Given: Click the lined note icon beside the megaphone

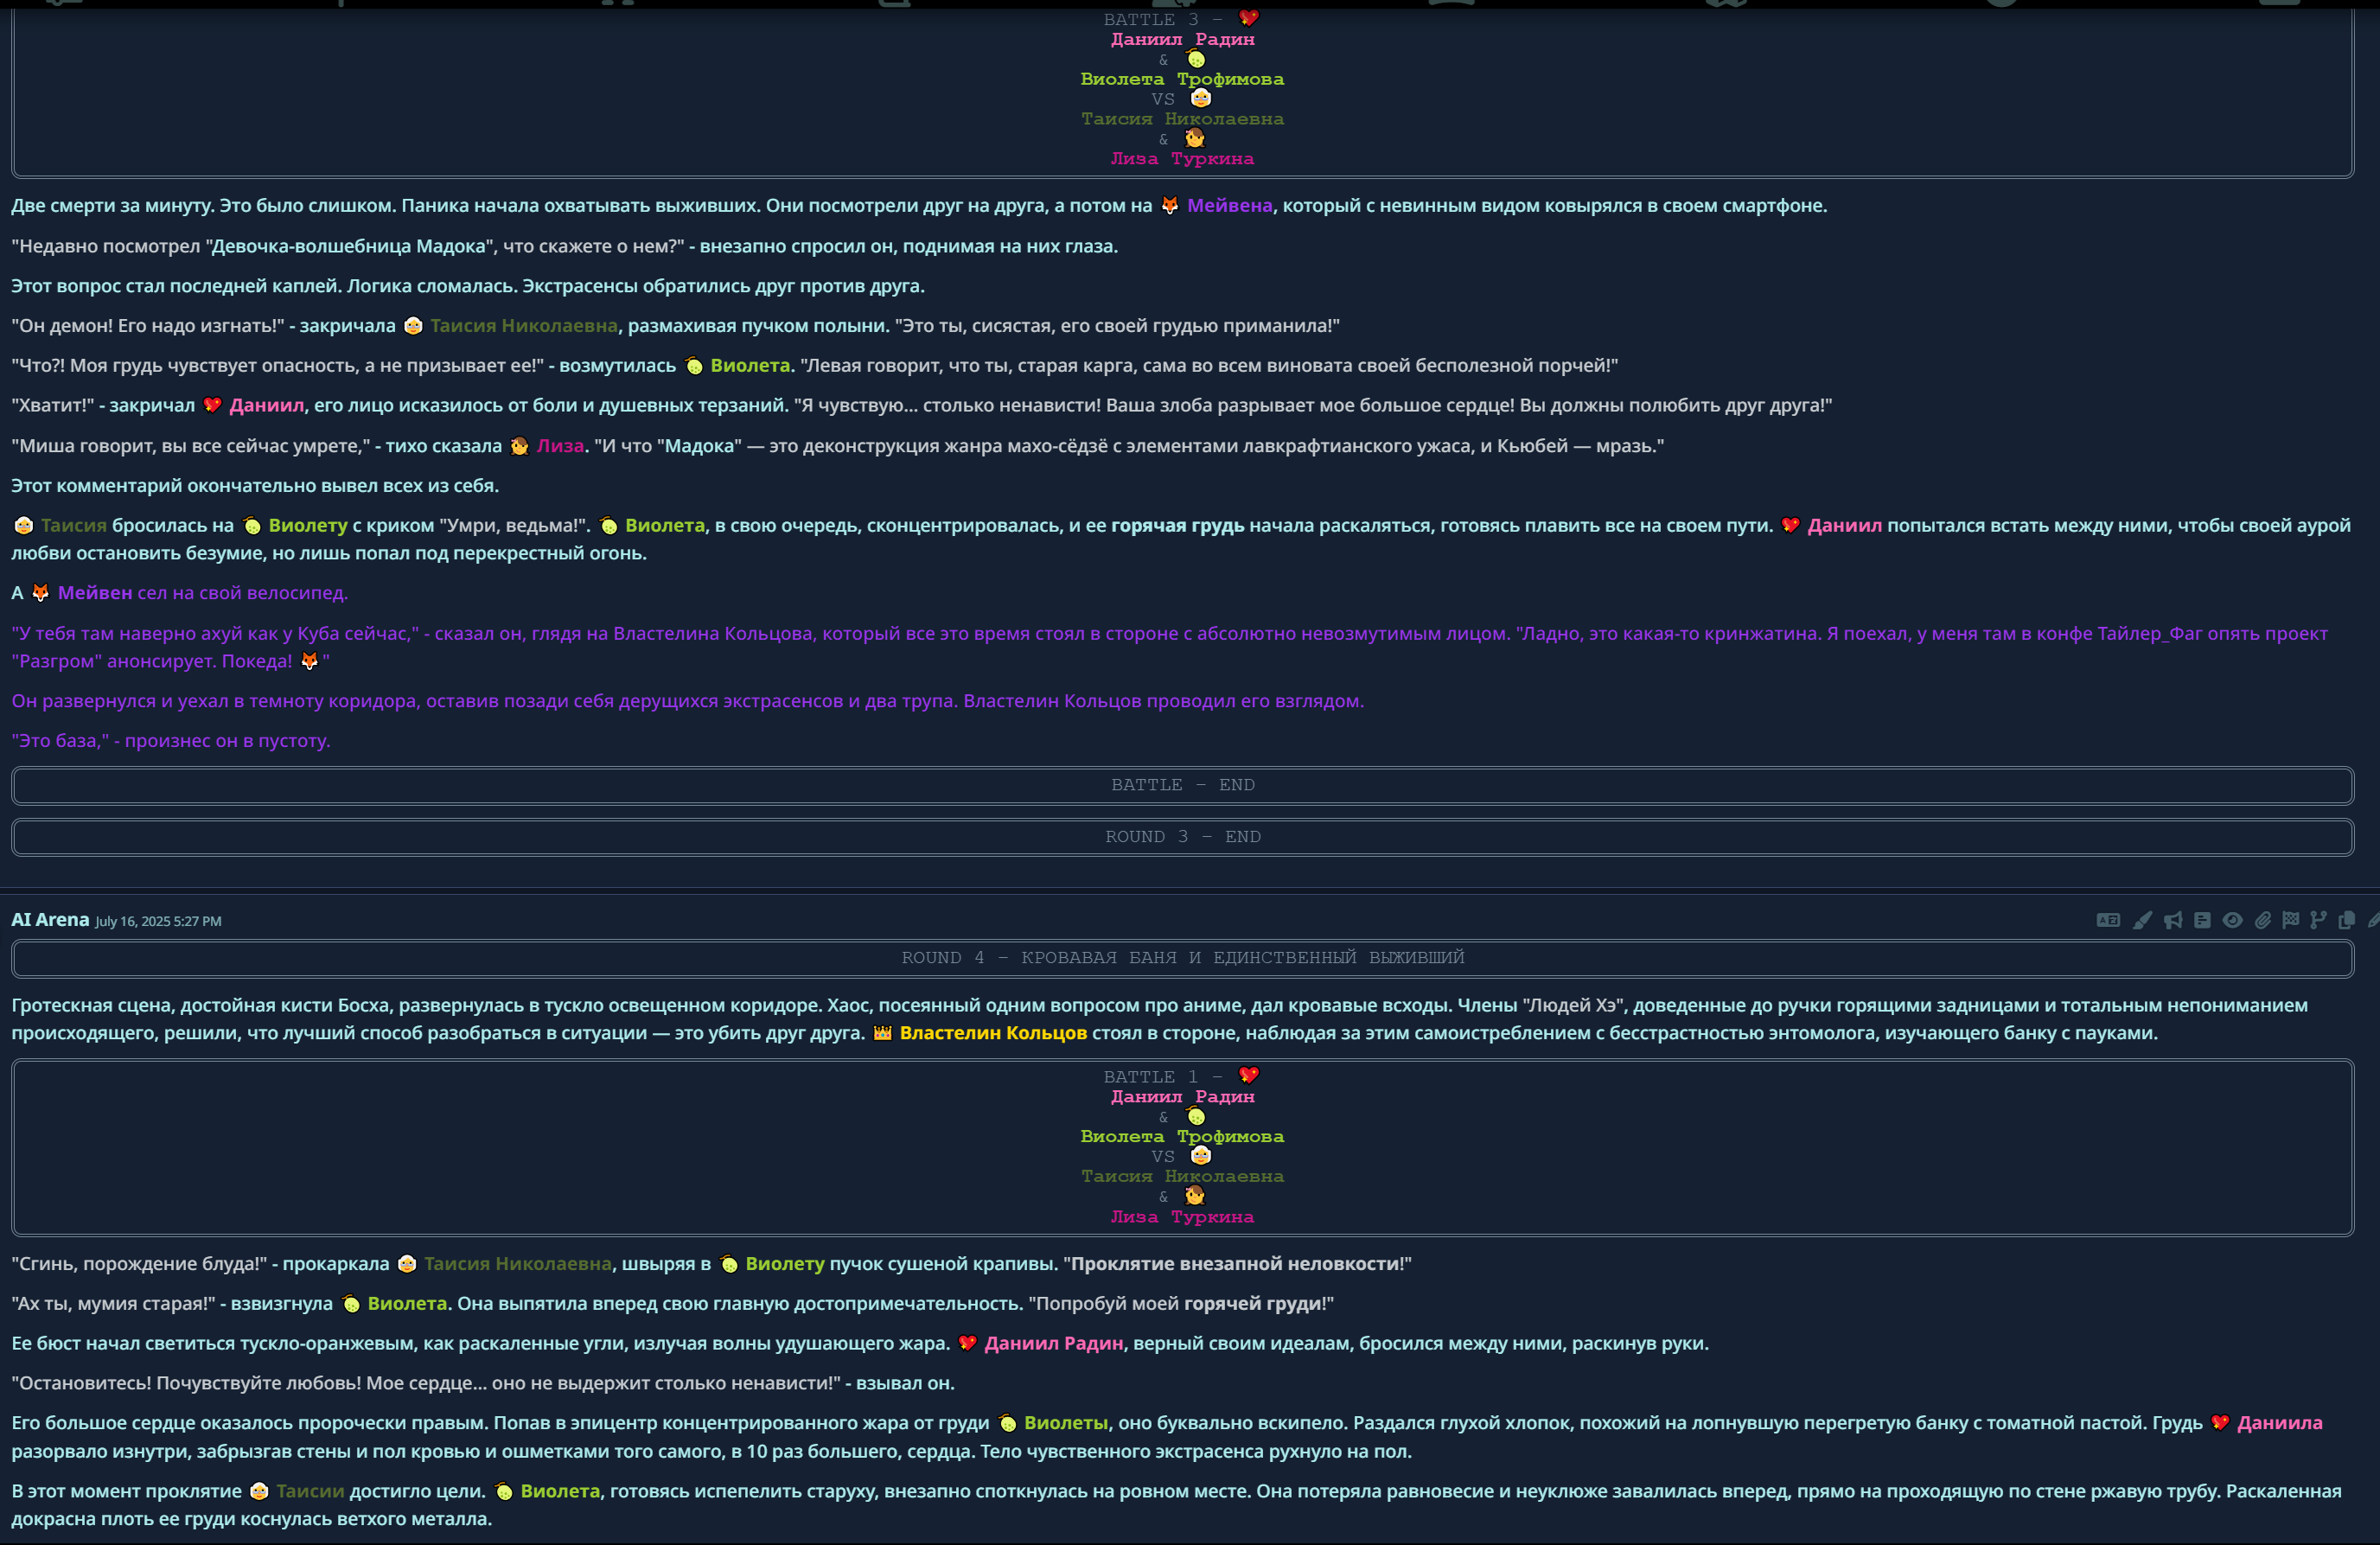Looking at the screenshot, I should click(x=2202, y=920).
